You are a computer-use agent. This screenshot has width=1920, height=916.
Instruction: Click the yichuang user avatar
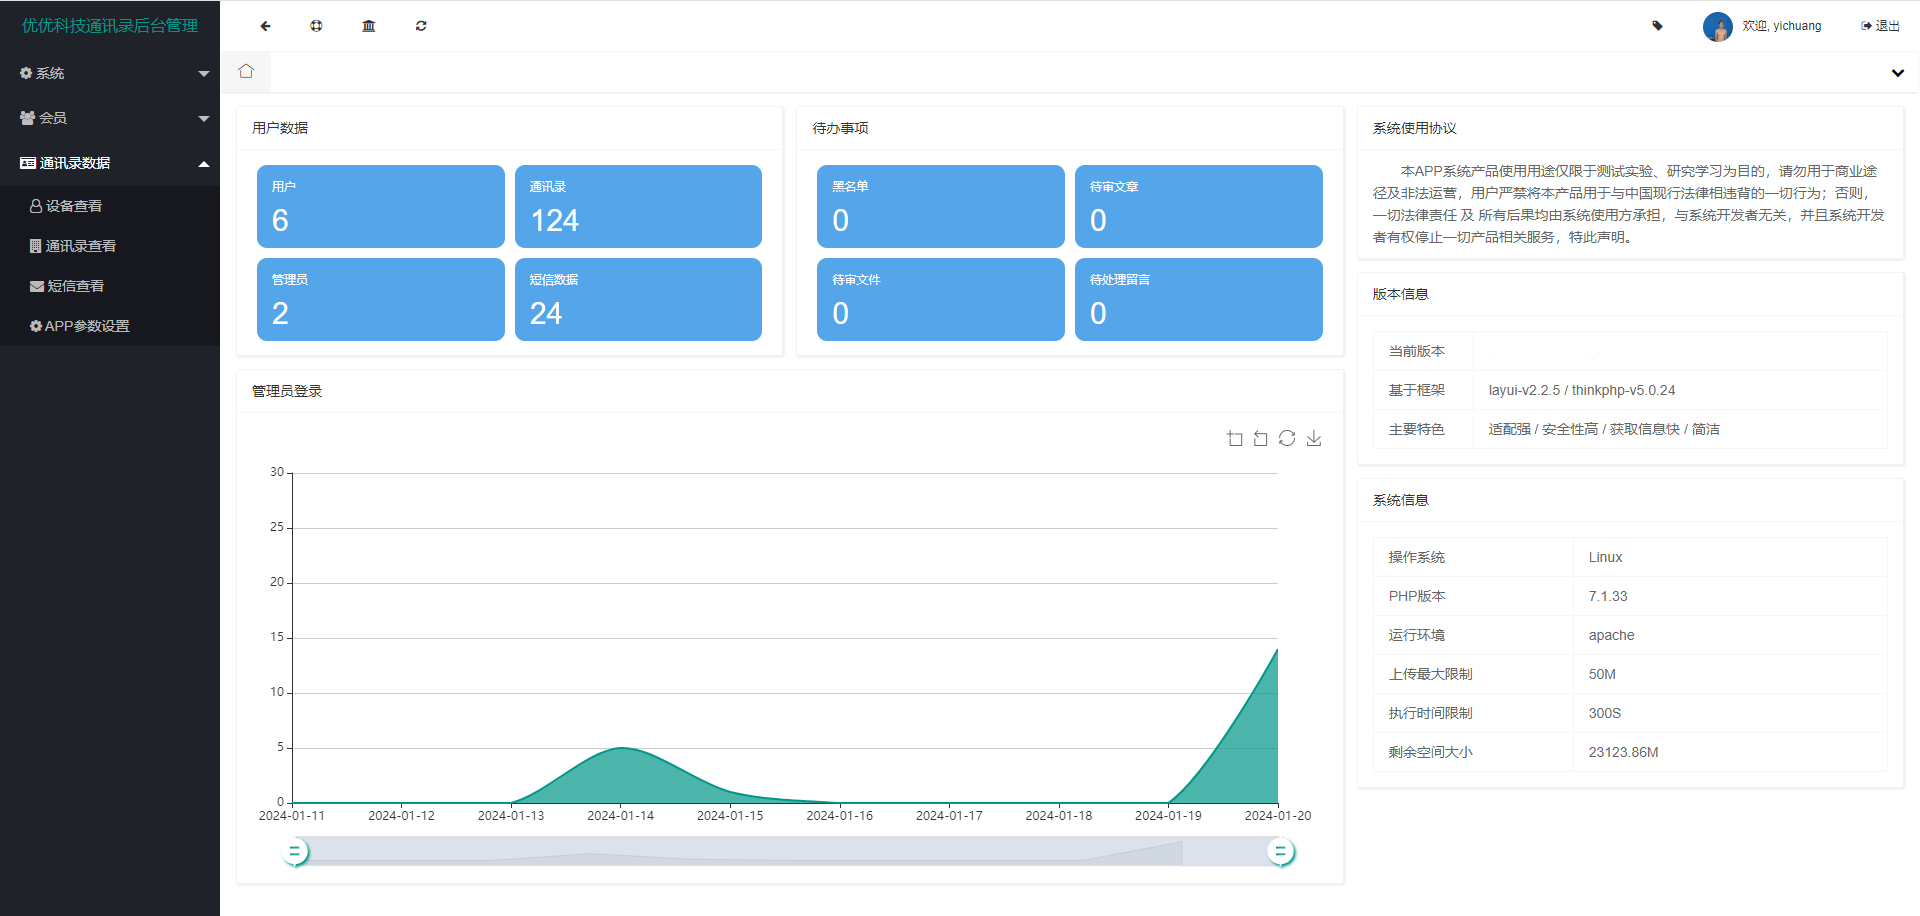[x=1717, y=26]
